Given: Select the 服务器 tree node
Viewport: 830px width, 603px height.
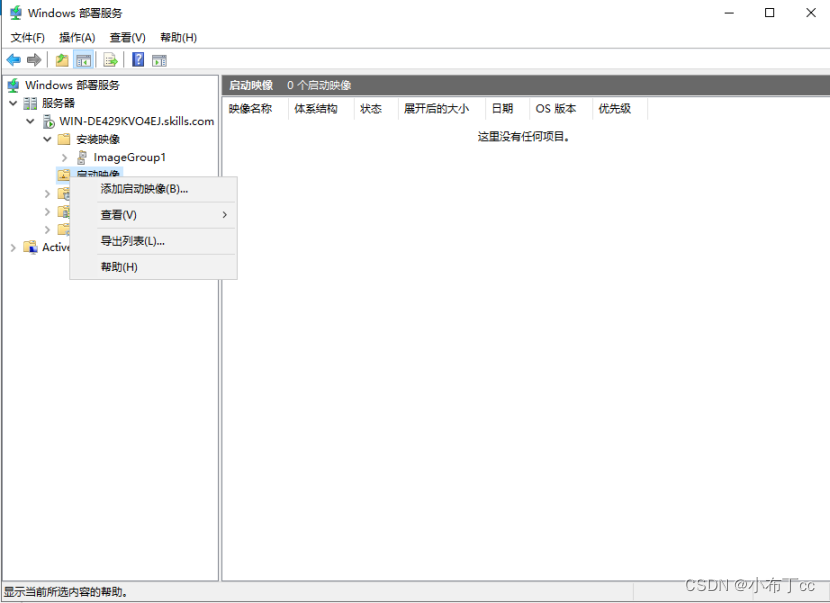Looking at the screenshot, I should (x=58, y=103).
